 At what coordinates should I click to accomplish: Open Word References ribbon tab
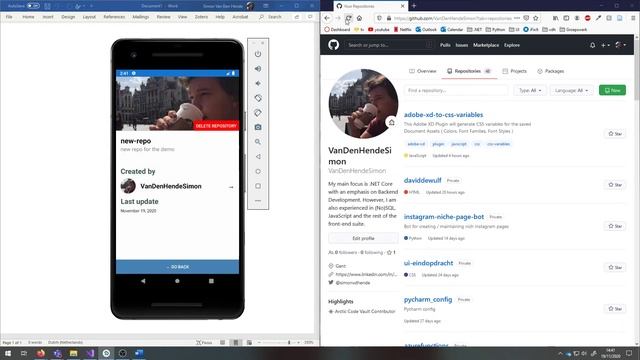coord(114,17)
